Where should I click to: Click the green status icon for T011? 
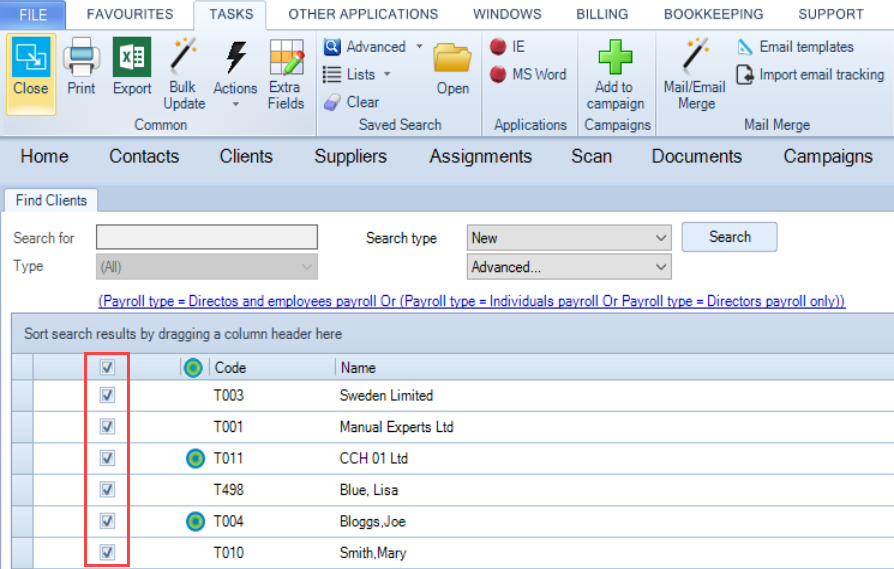click(x=196, y=458)
